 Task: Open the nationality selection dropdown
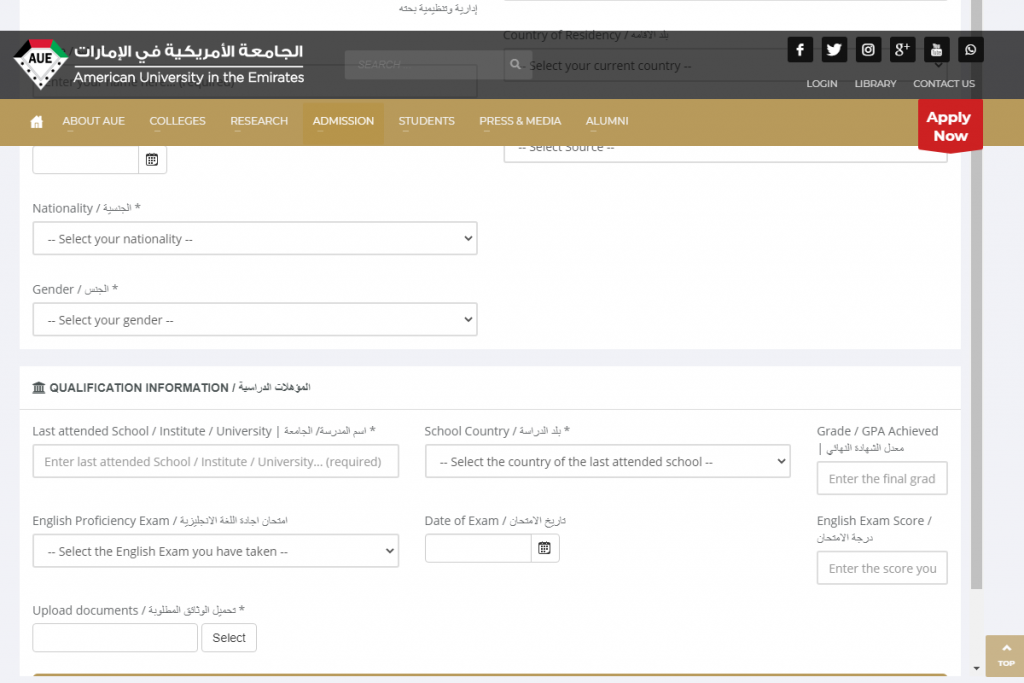[x=255, y=238]
